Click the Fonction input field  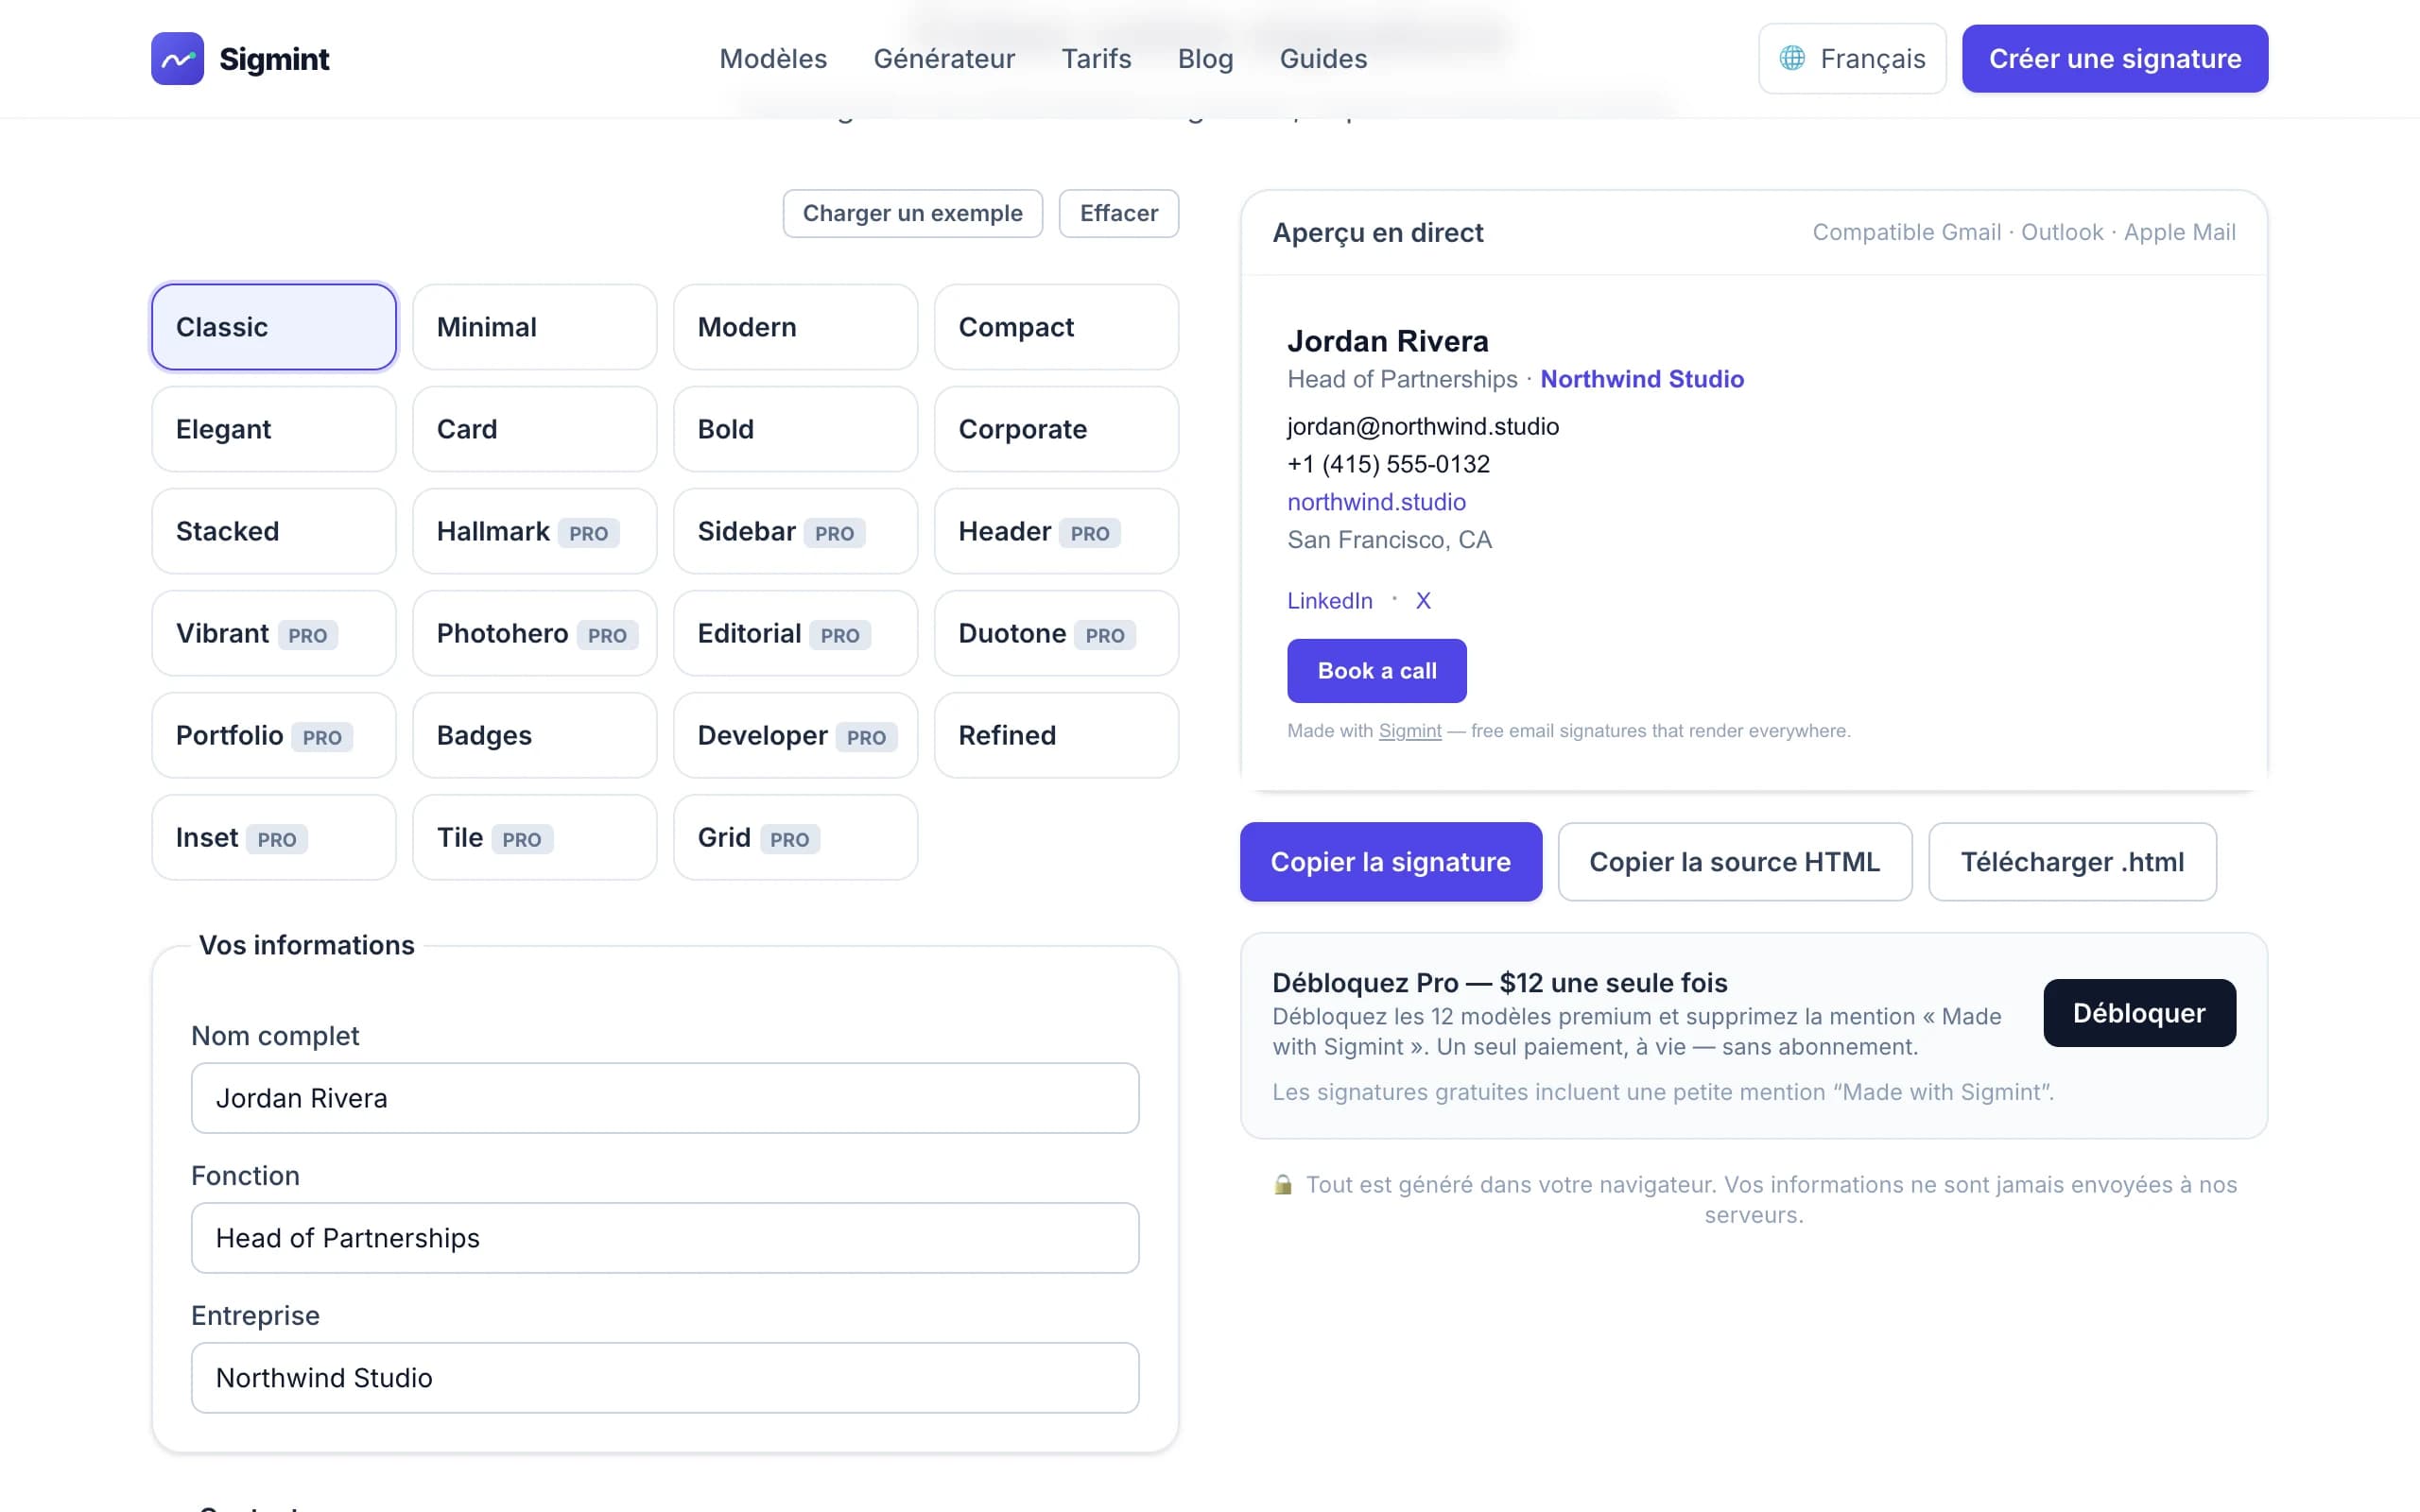[x=665, y=1238]
